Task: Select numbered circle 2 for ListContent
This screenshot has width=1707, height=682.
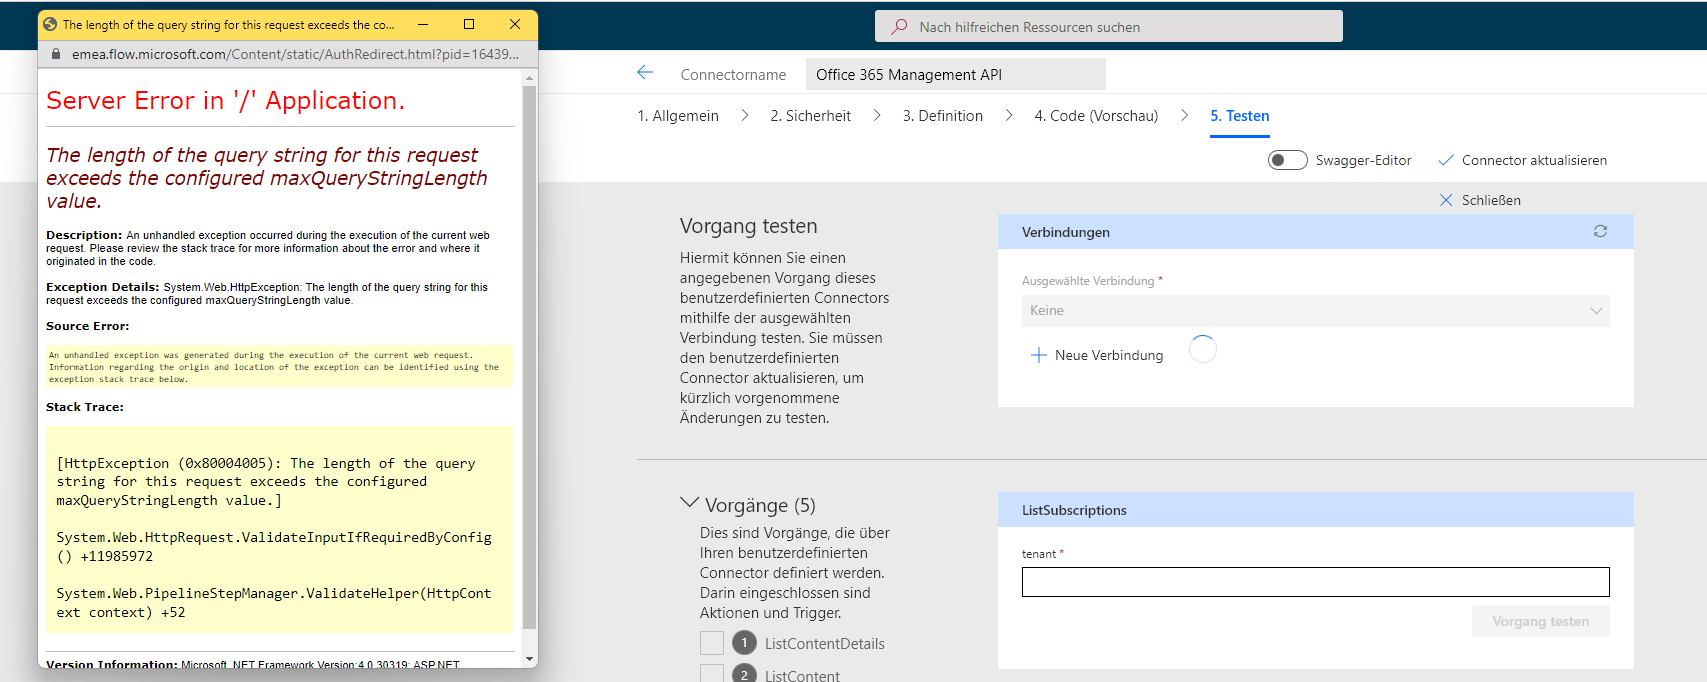Action: pos(744,674)
